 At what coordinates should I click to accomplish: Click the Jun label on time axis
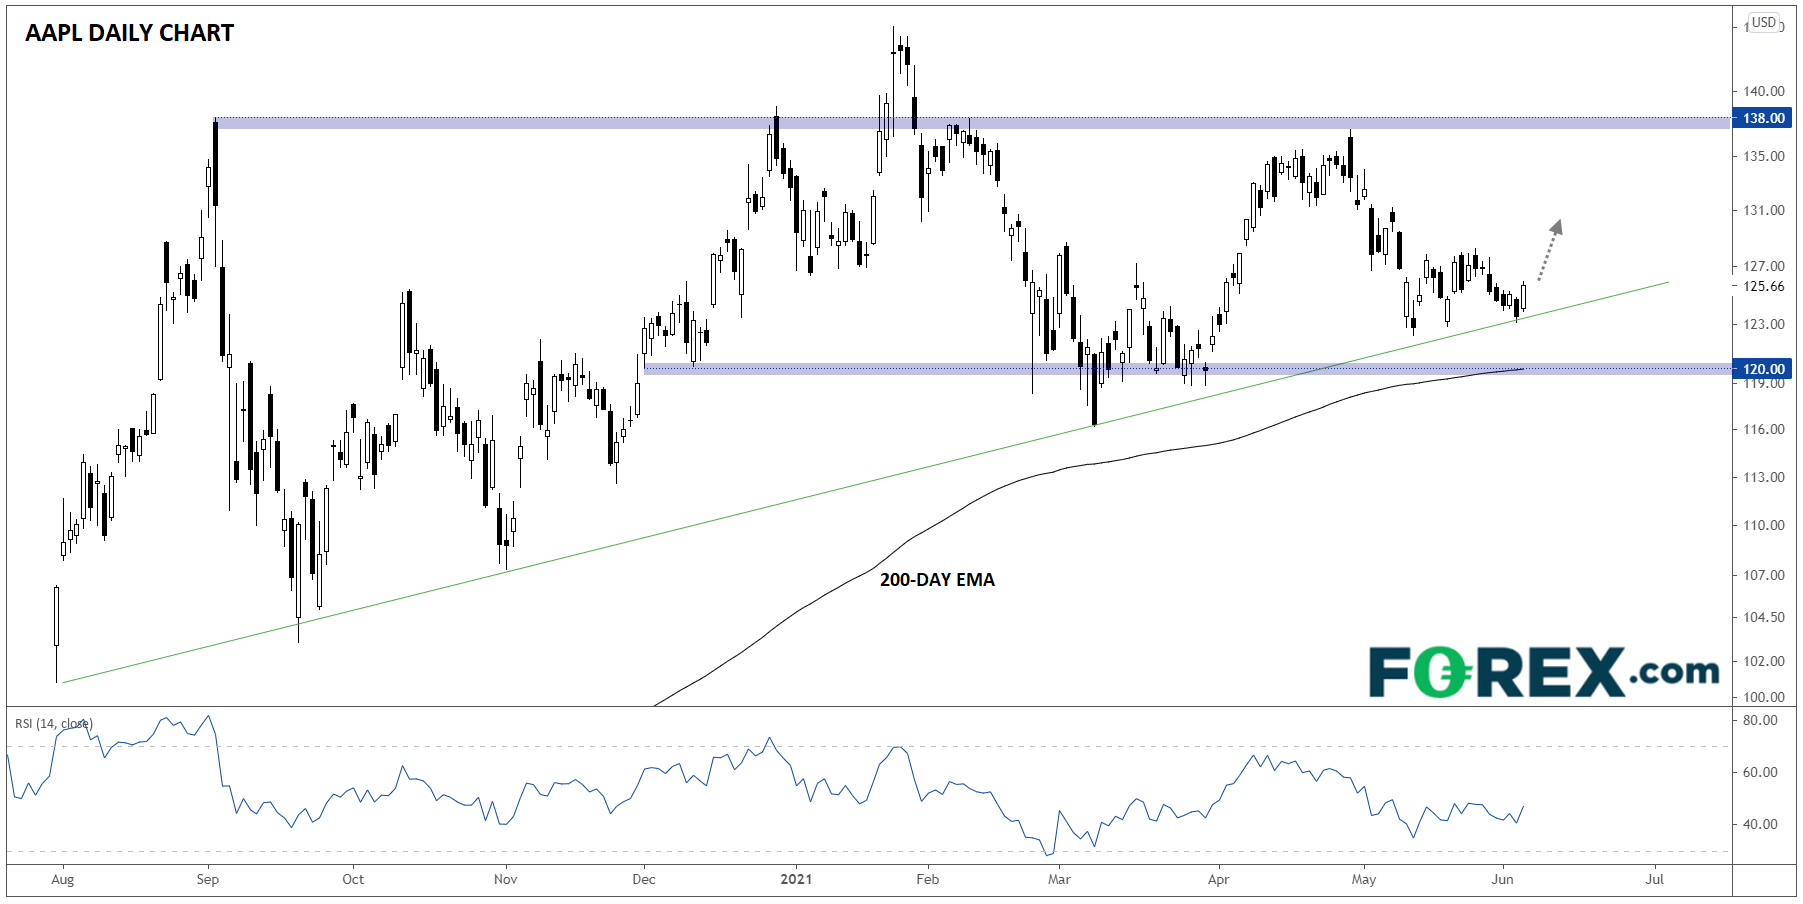[1502, 880]
